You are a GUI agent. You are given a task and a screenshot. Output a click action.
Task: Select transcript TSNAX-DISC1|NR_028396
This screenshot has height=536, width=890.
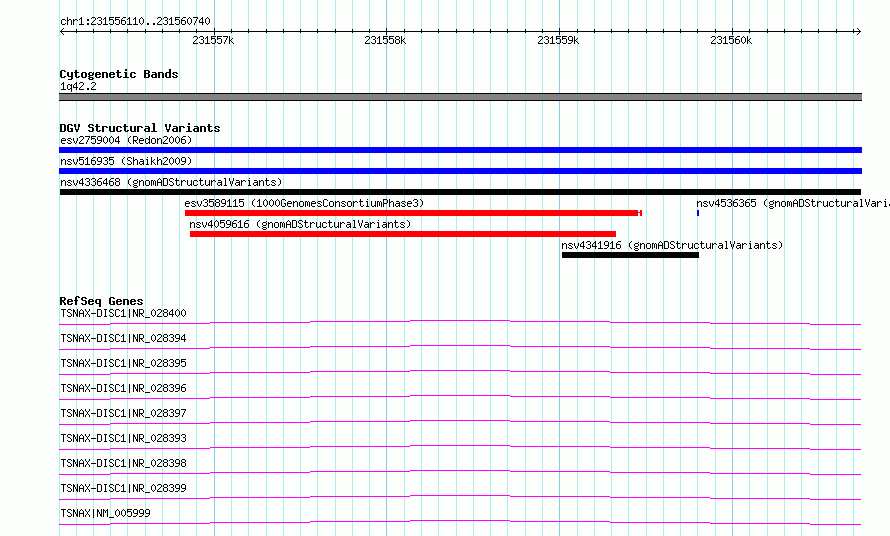pyautogui.click(x=123, y=388)
